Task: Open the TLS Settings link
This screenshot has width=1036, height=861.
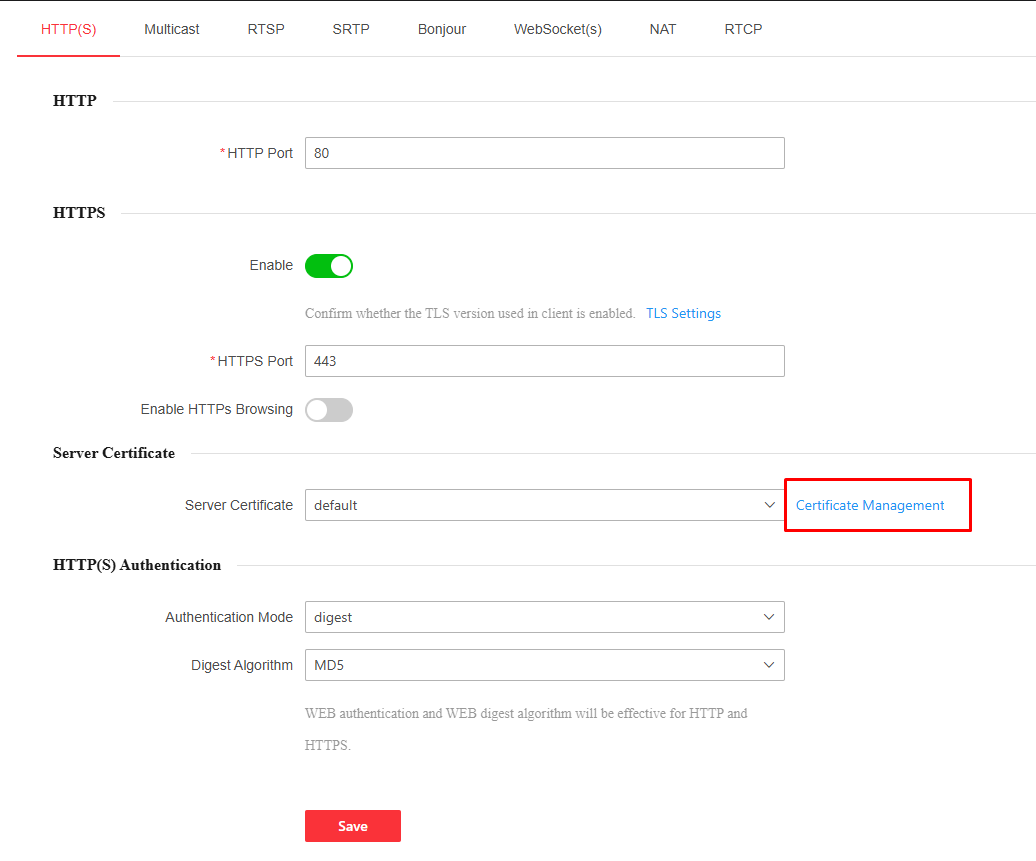Action: pyautogui.click(x=683, y=313)
